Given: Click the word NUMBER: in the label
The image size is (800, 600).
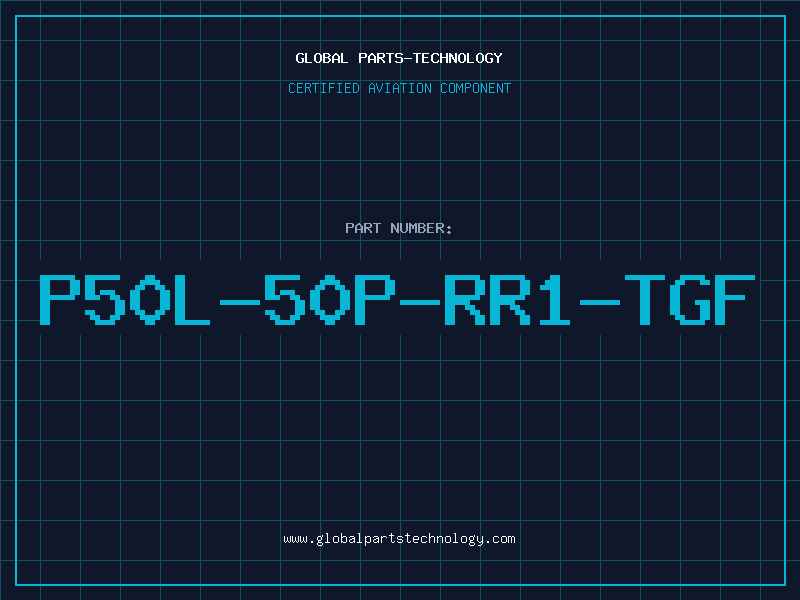Looking at the screenshot, I should (421, 228).
